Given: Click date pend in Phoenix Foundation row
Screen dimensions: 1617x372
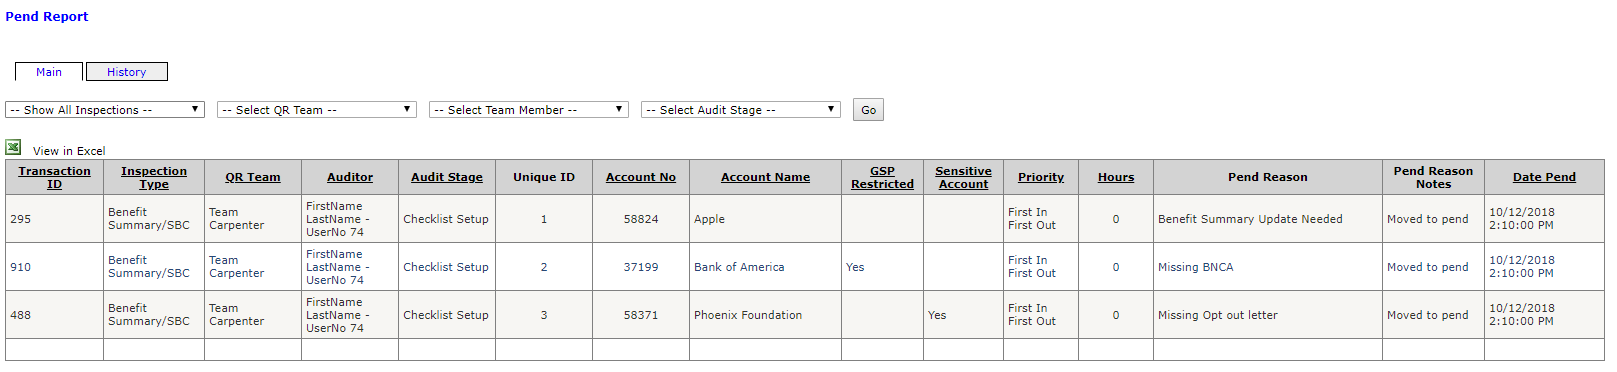Looking at the screenshot, I should 1522,315.
